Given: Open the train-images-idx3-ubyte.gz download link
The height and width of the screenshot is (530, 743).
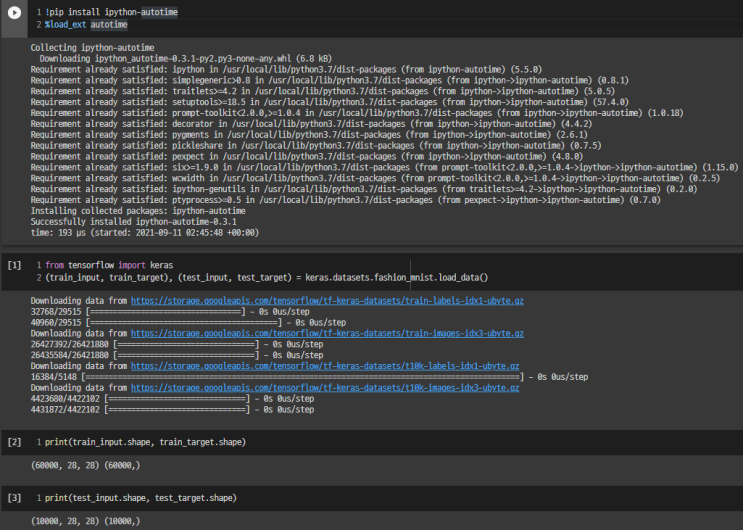Looking at the screenshot, I should 327,333.
